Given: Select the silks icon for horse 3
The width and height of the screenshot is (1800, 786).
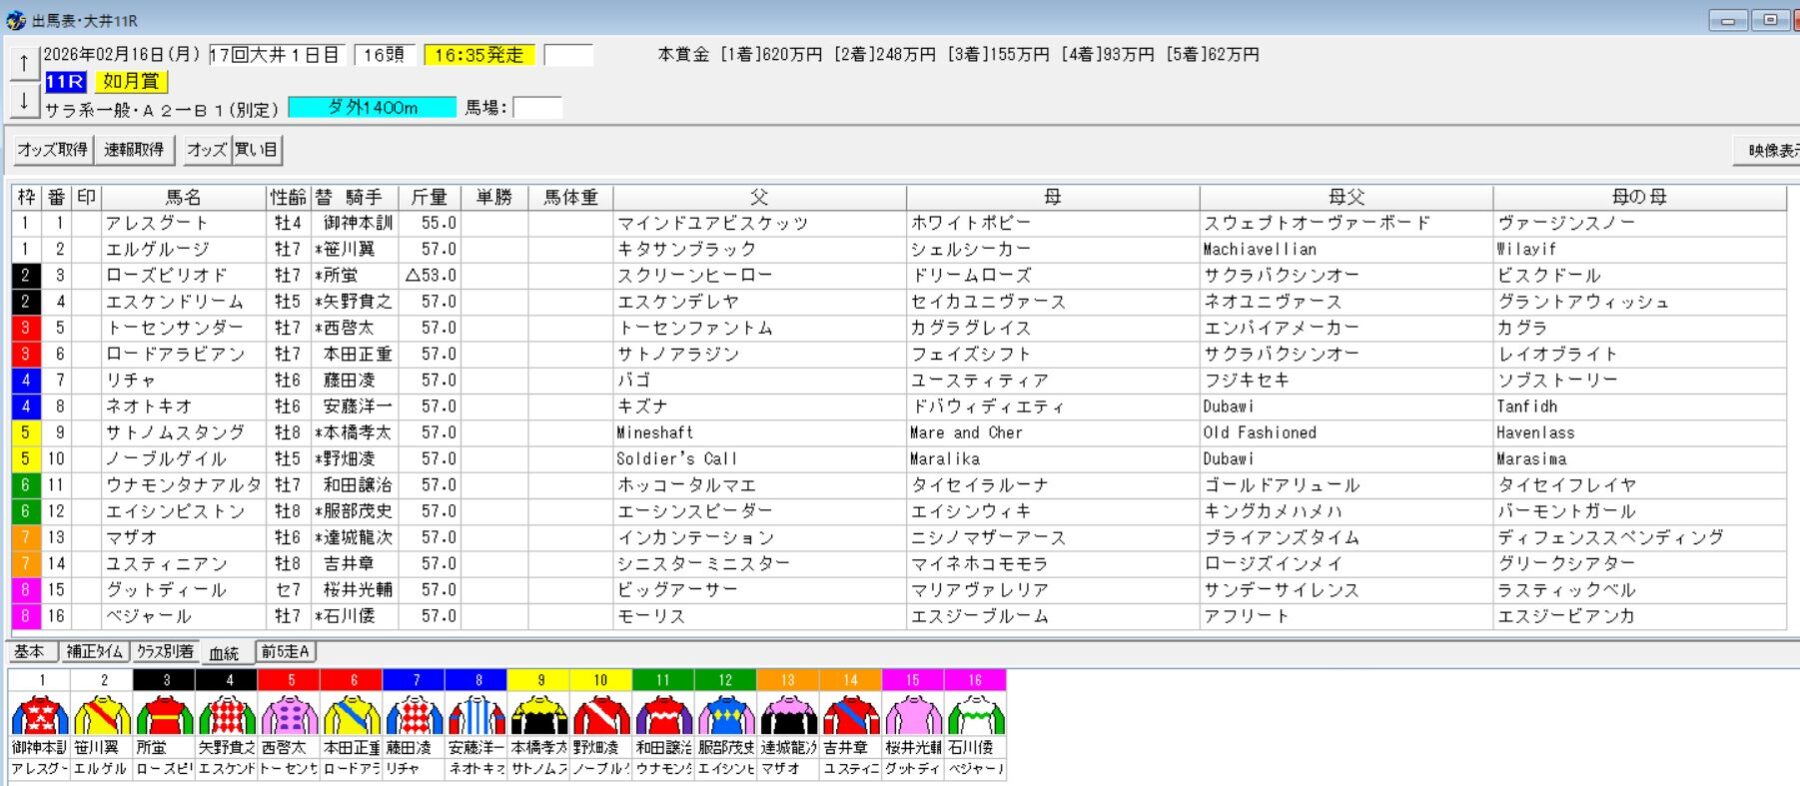Looking at the screenshot, I should click(165, 716).
